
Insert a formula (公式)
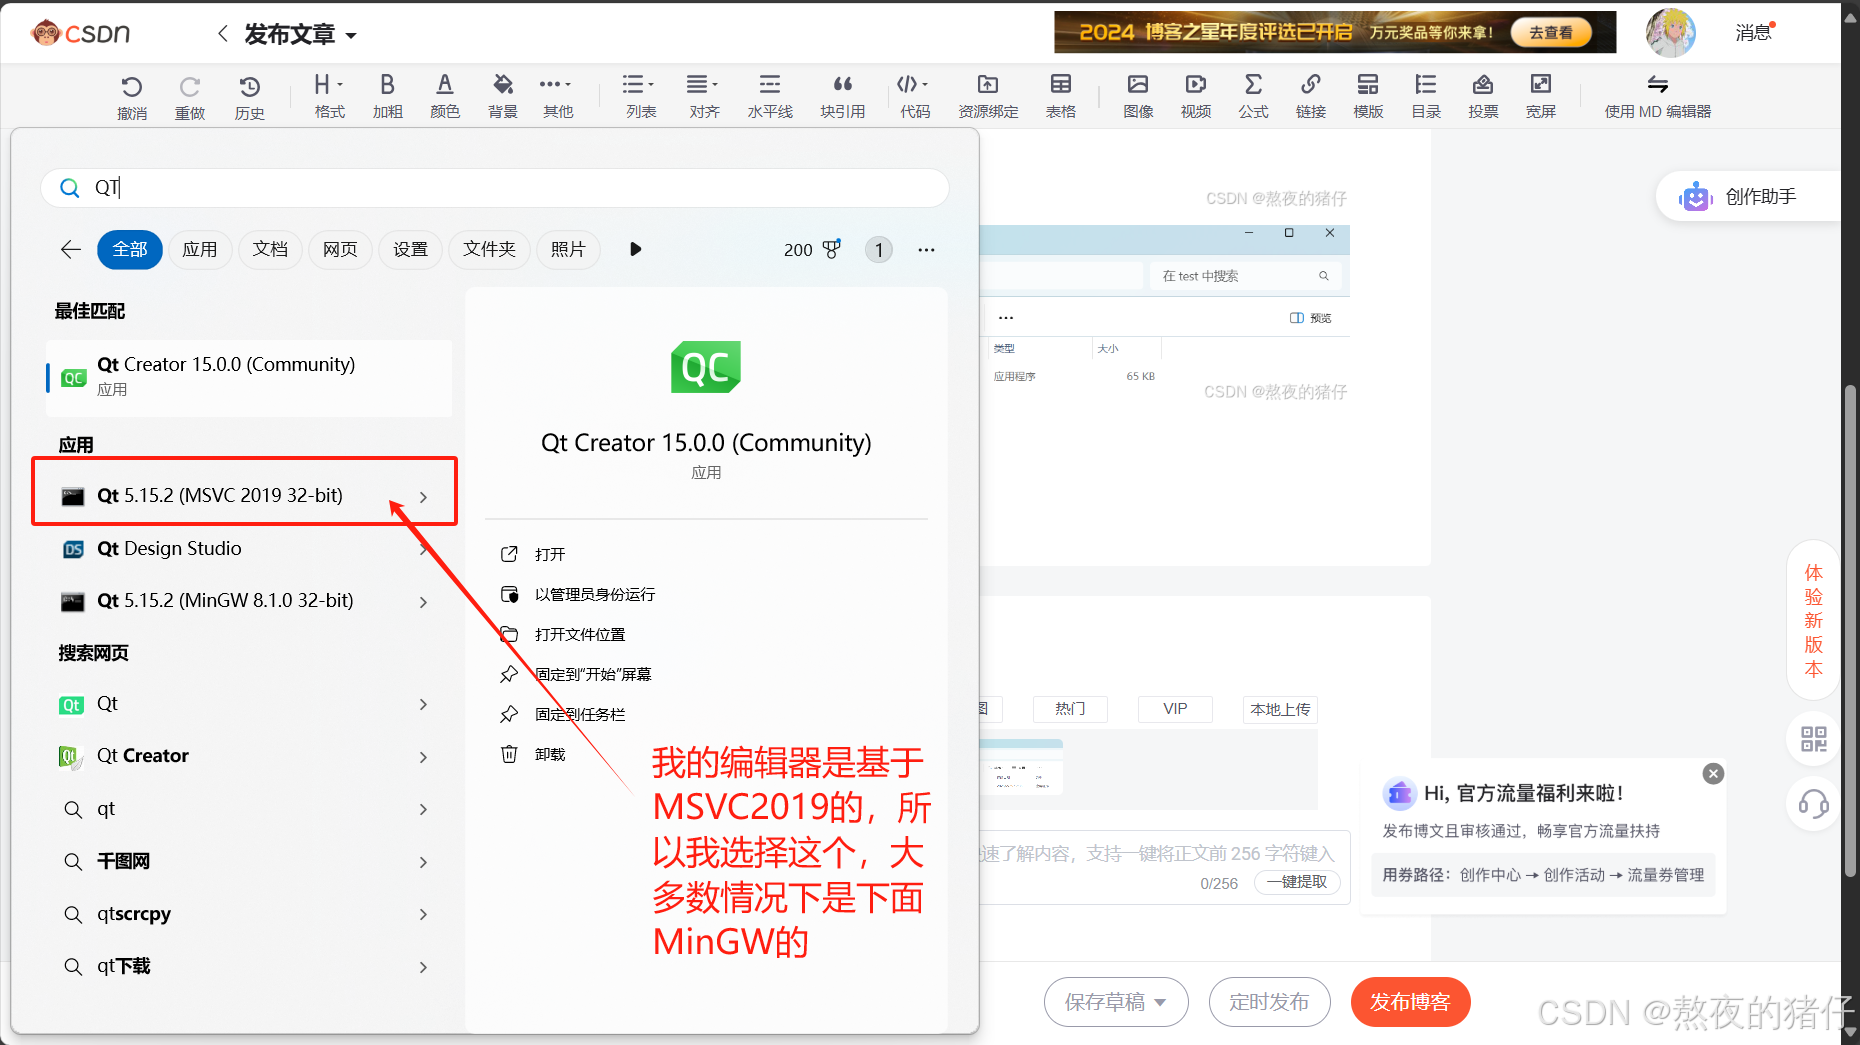click(x=1253, y=96)
